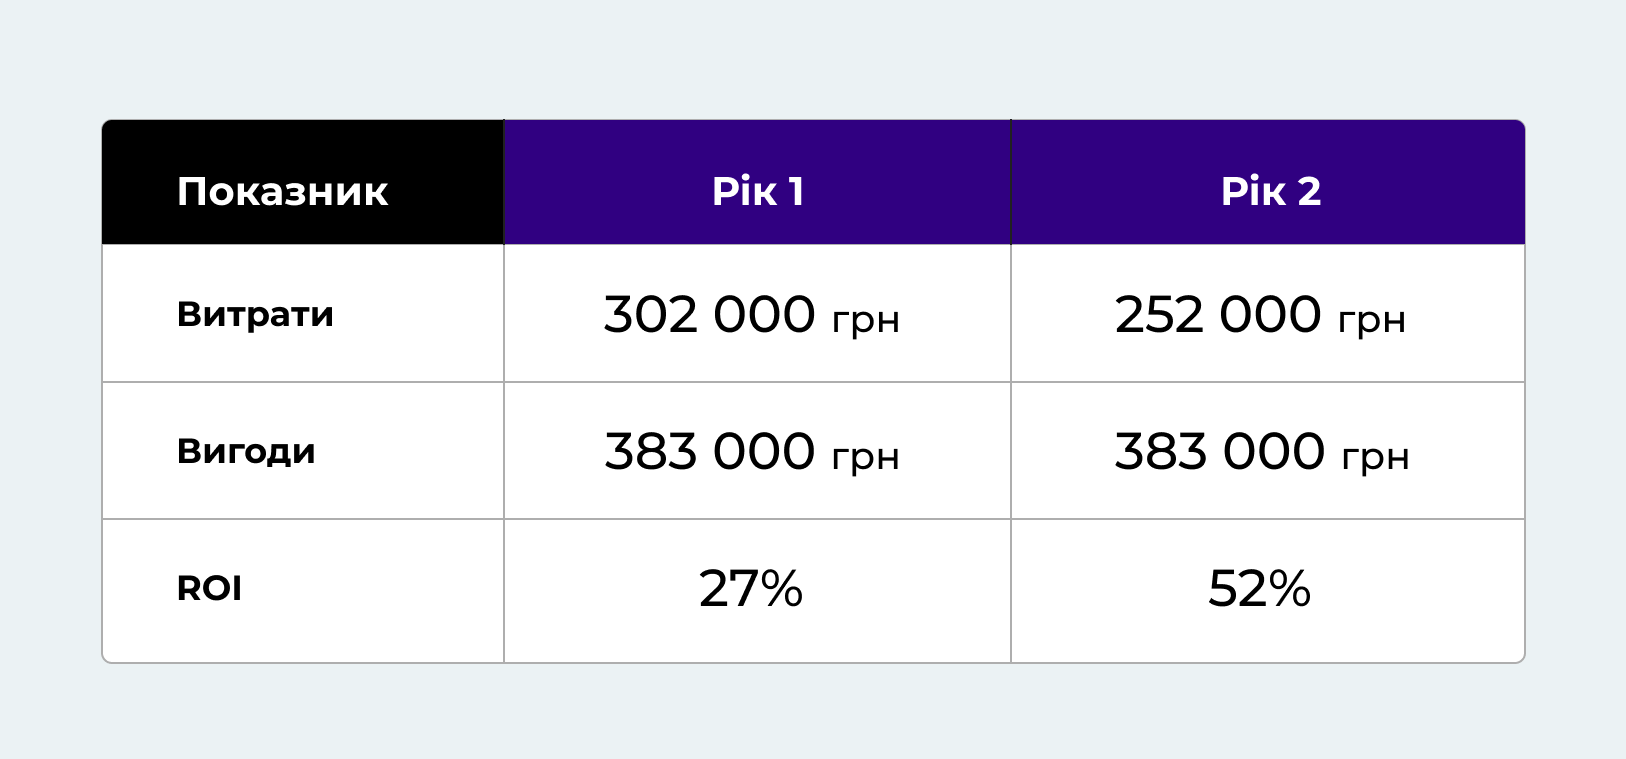The height and width of the screenshot is (759, 1626).
Task: Select the 302 000 грн cell
Action: [x=757, y=313]
